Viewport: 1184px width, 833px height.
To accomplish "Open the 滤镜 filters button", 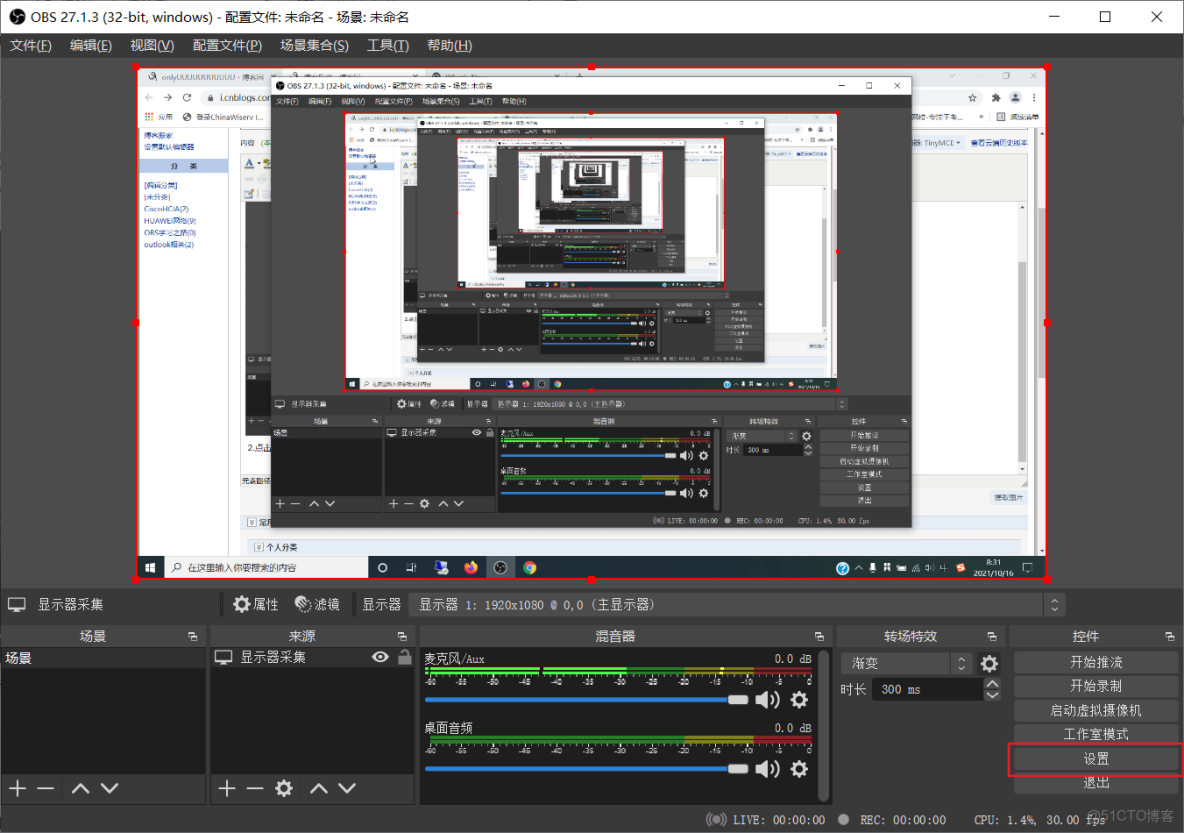I will point(317,604).
